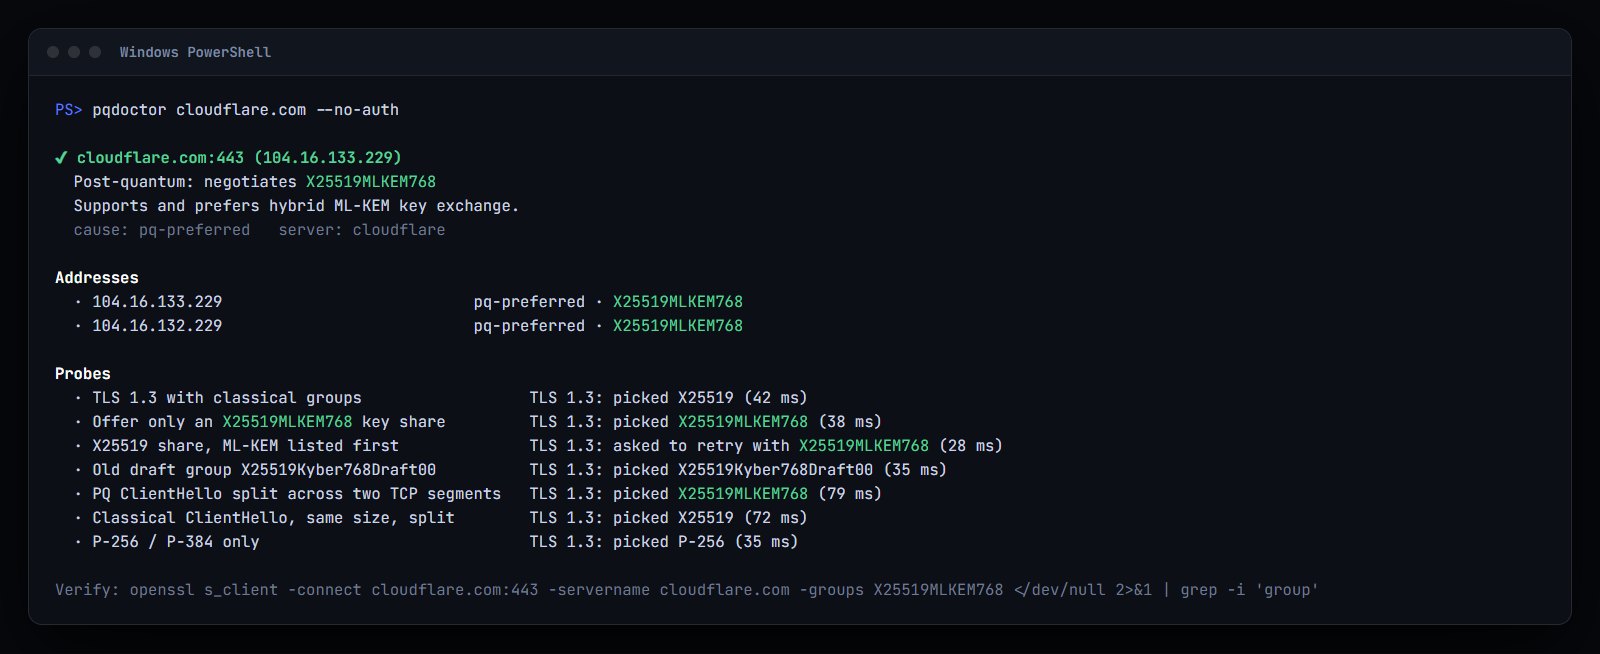
Task: Click the probe 'X25519 share, ML-KEM listed first'
Action: (246, 446)
